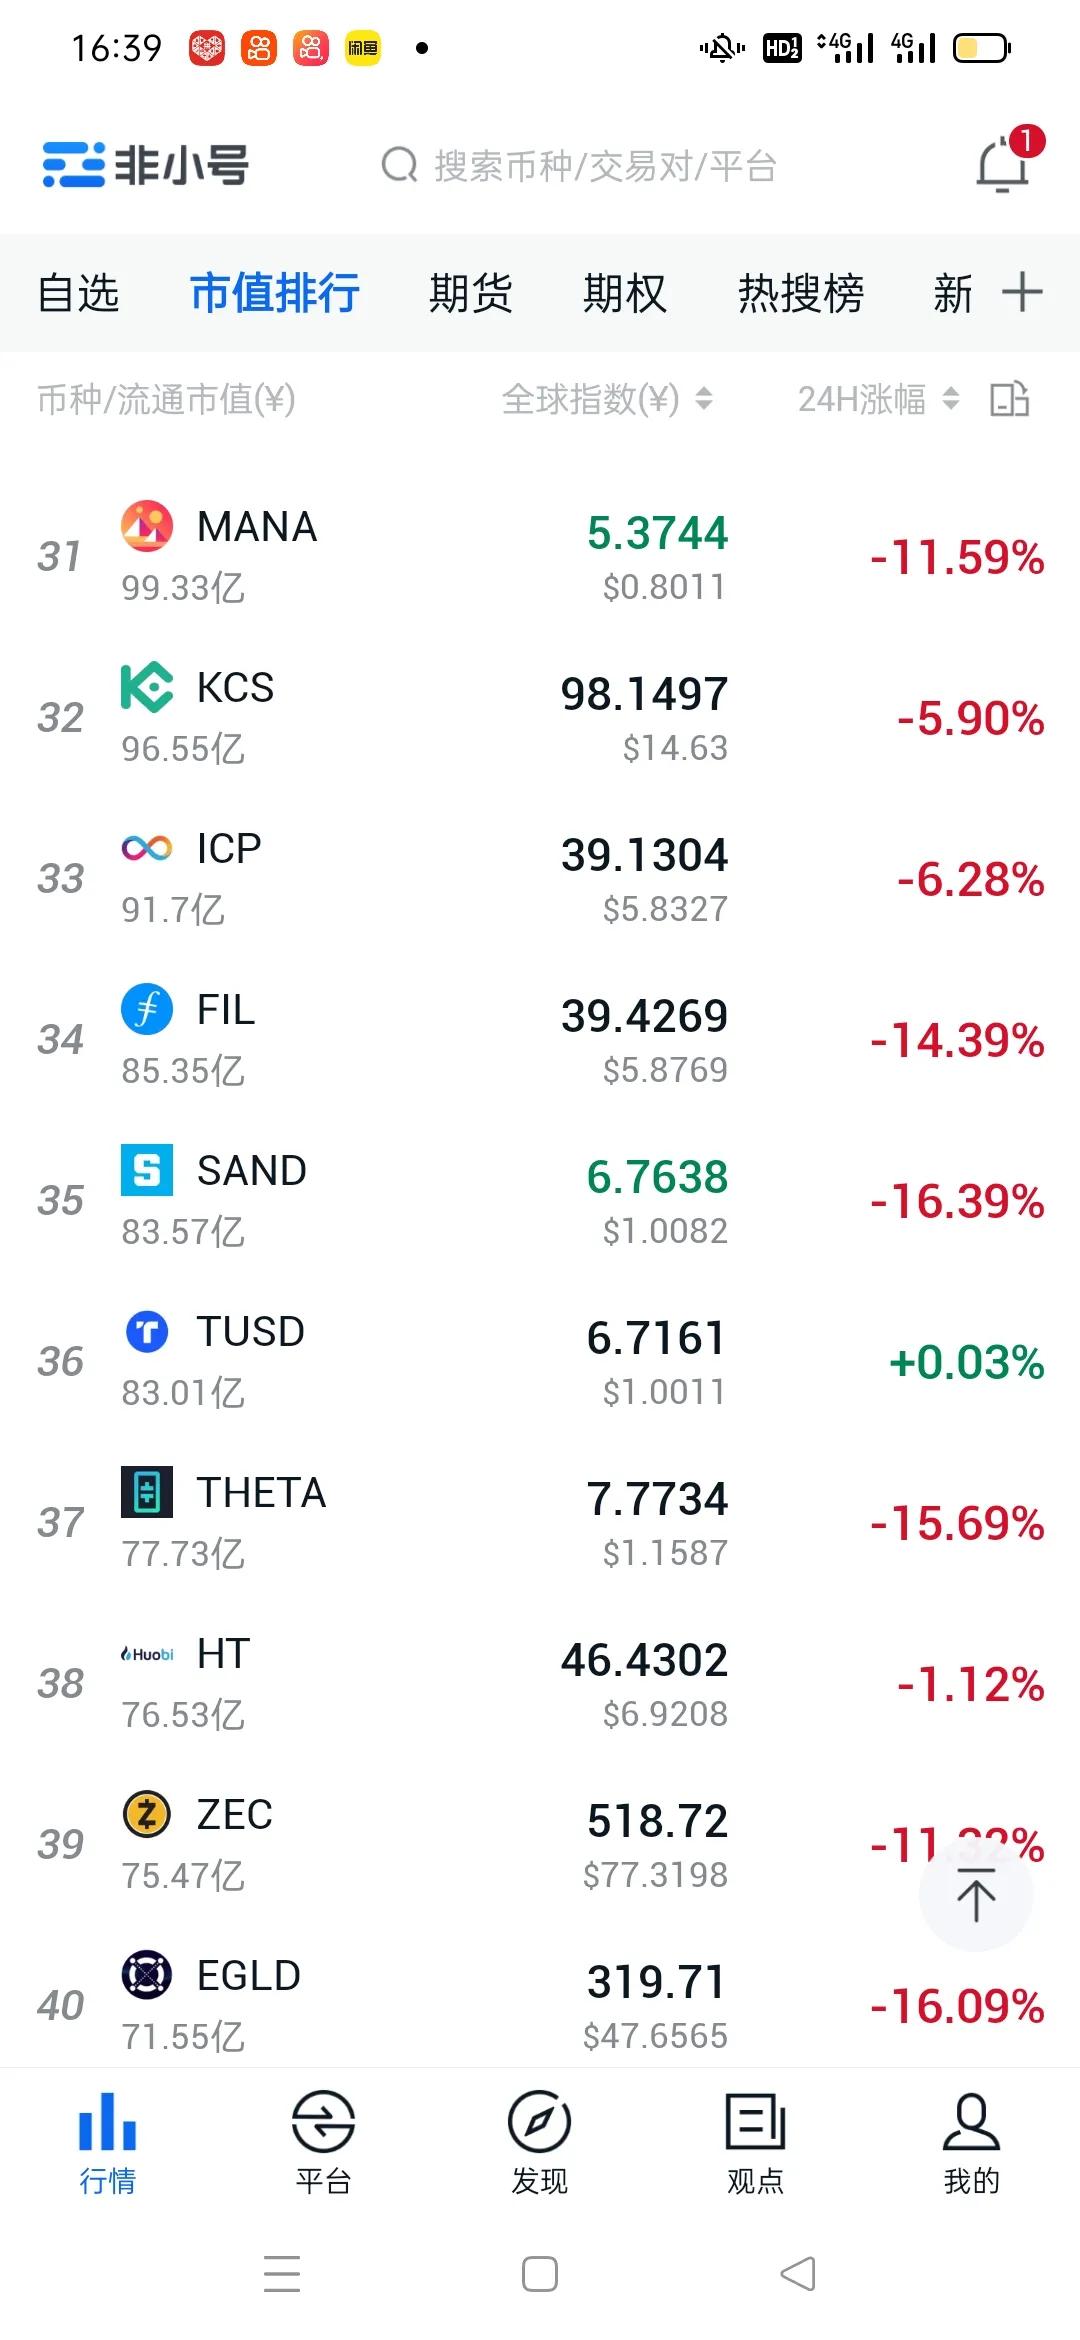This screenshot has height=2340, width=1080.
Task: Switch to the 期货 tab
Action: 470,293
